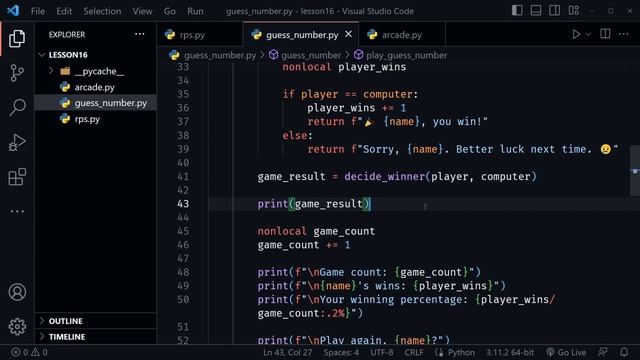Open the Selection menu
Image resolution: width=640 pixels, height=360 pixels.
click(102, 11)
